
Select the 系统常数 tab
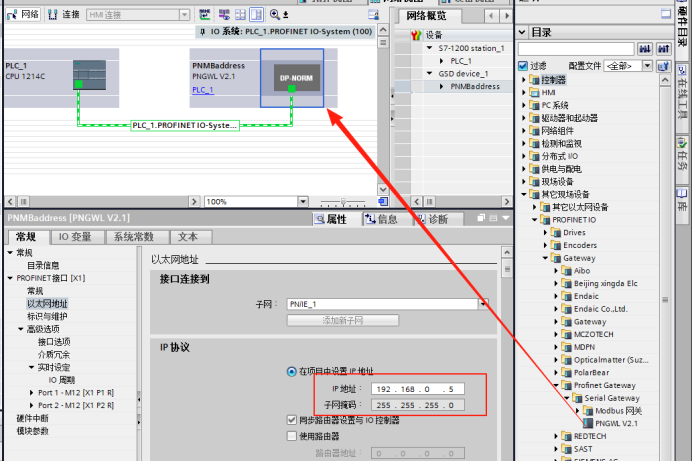(x=134, y=237)
